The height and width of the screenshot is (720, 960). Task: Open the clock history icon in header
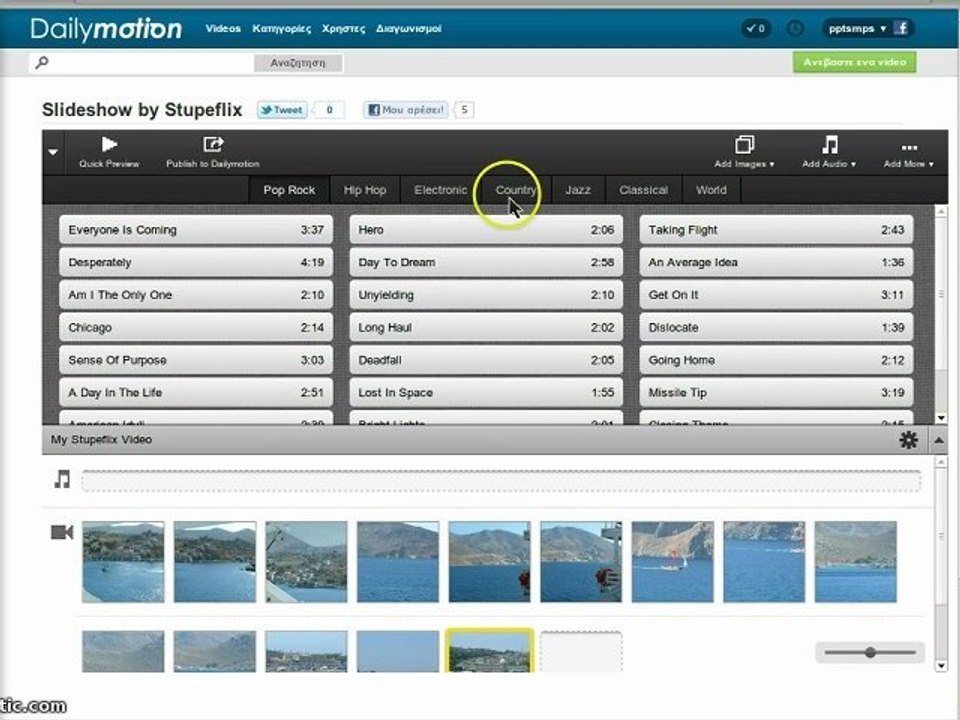(x=795, y=28)
